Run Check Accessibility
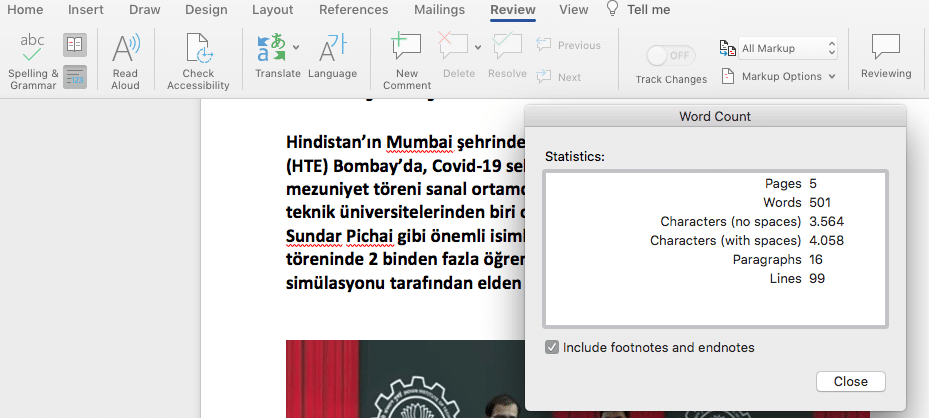The height and width of the screenshot is (418, 929). tap(198, 62)
